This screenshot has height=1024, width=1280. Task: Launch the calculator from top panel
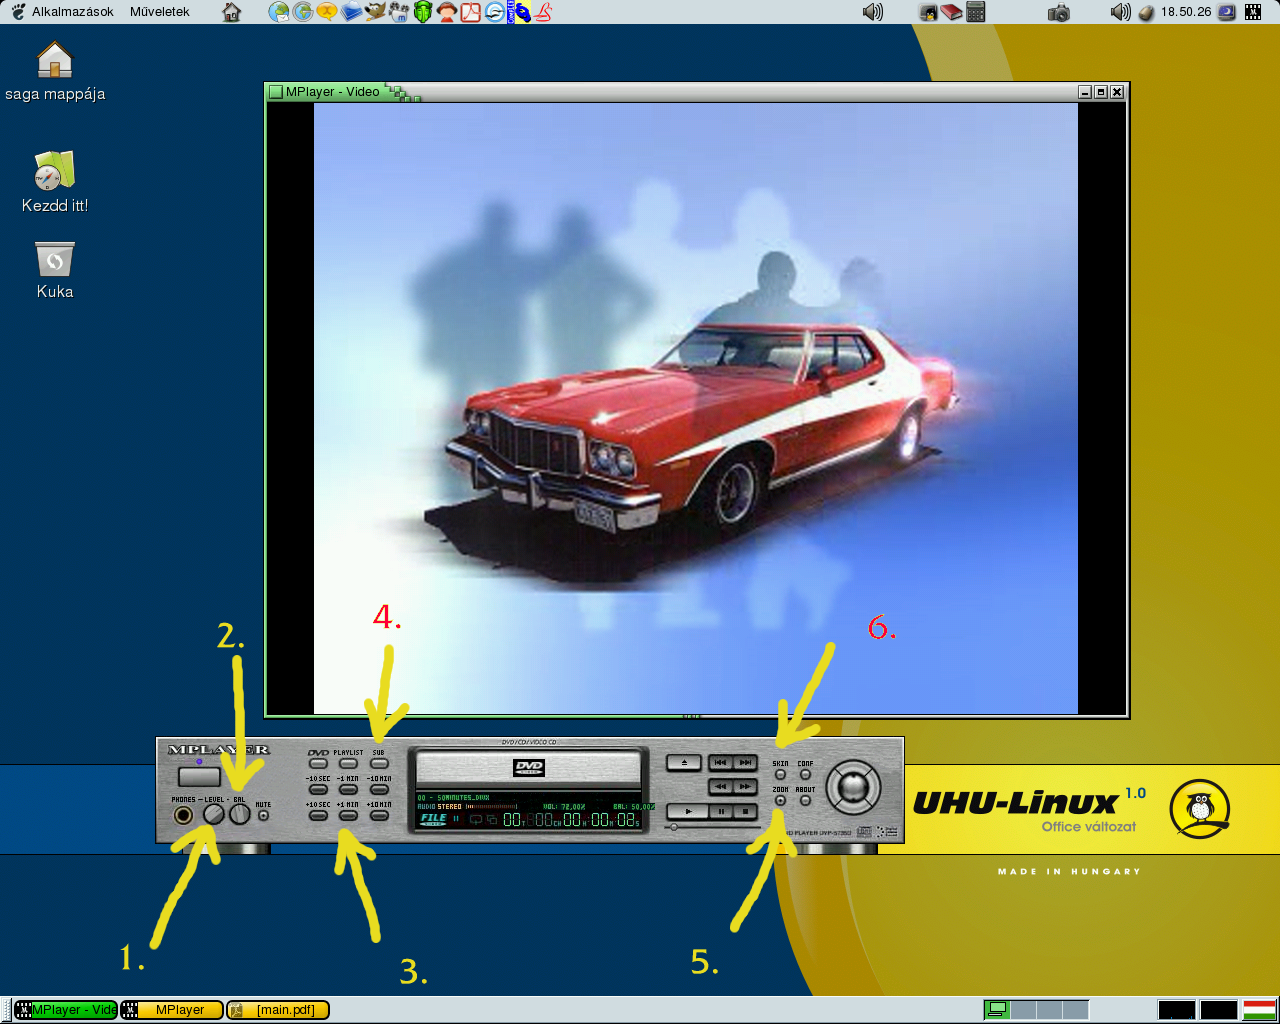(976, 12)
